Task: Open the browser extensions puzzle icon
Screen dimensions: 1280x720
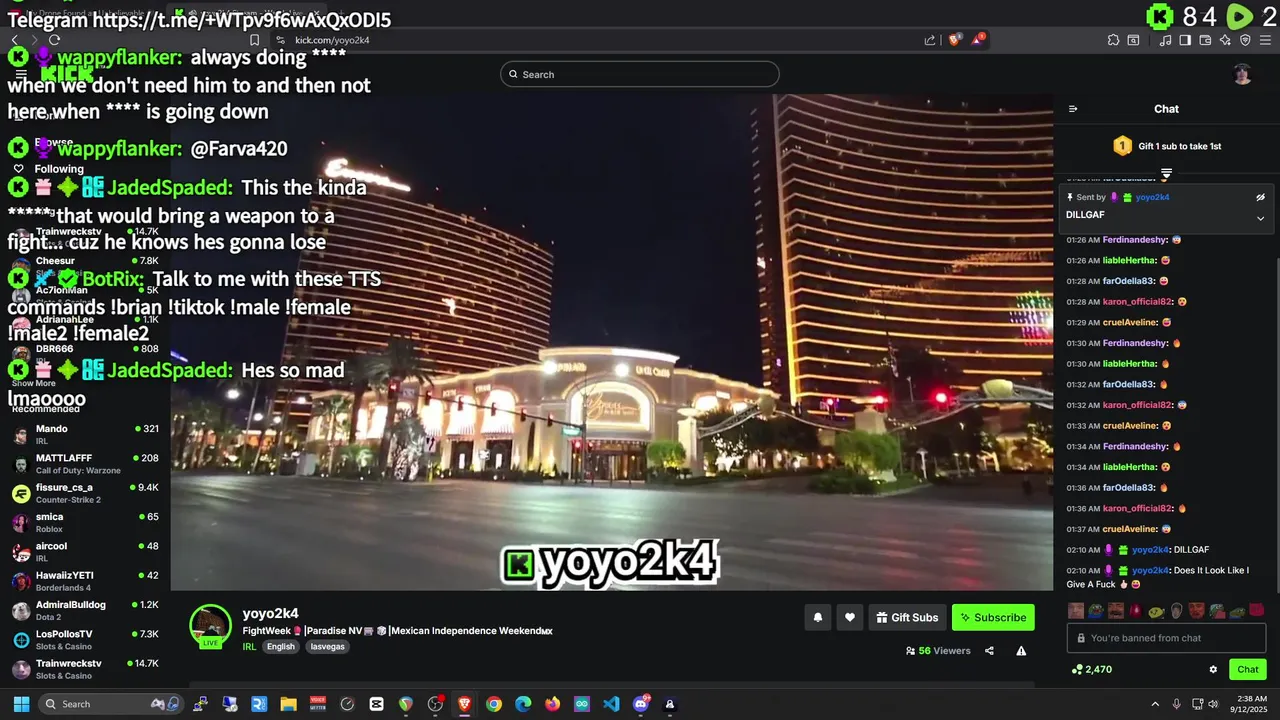Action: tap(1113, 40)
